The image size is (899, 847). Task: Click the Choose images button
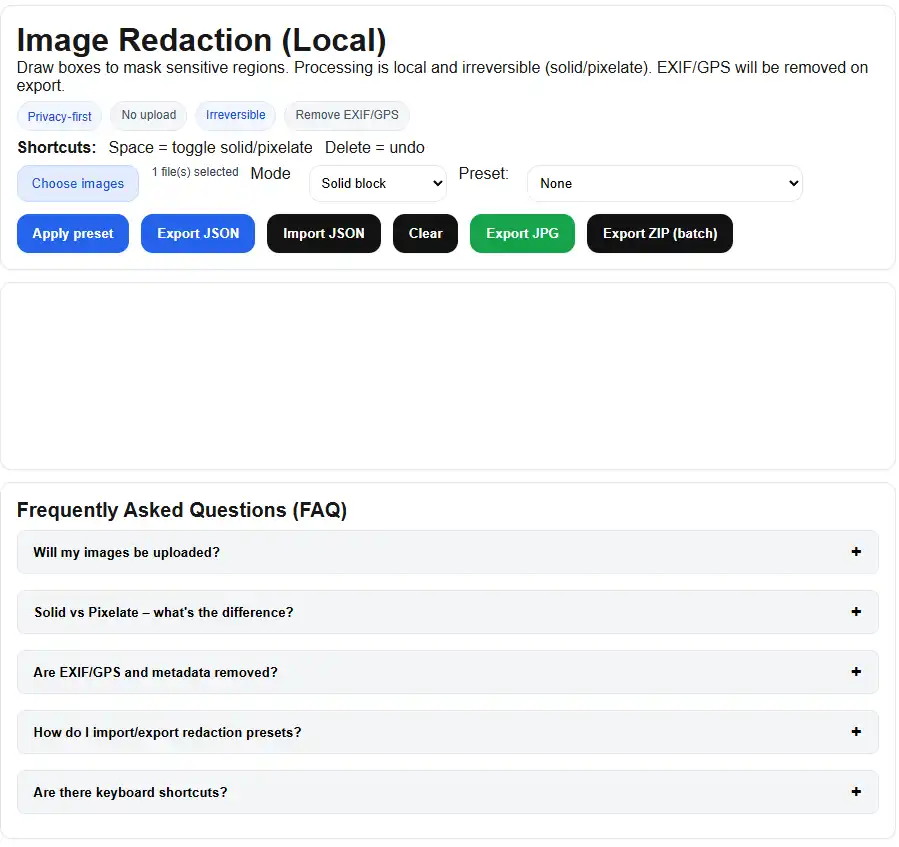coord(78,184)
